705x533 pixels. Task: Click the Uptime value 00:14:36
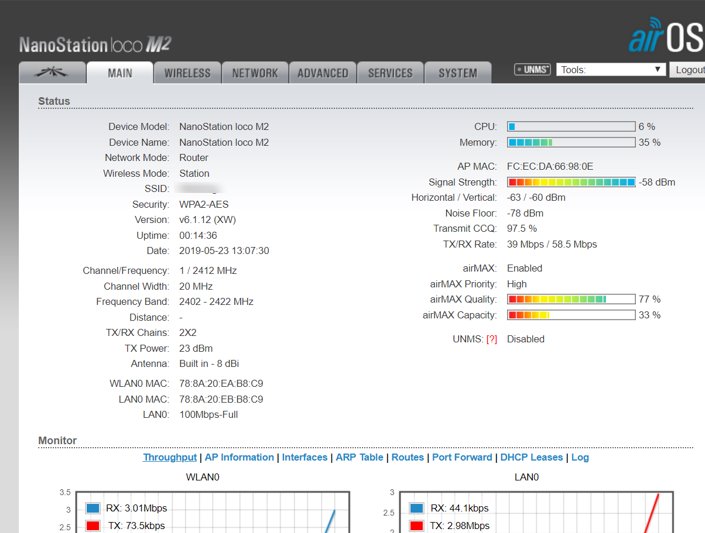point(198,236)
